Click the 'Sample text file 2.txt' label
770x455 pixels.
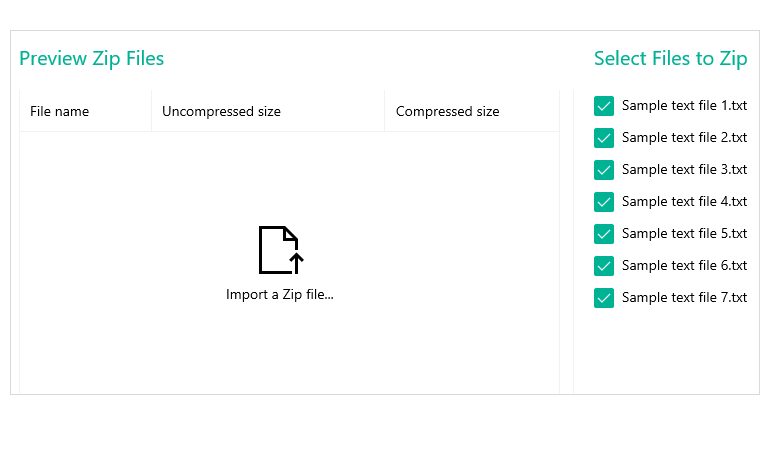coord(684,137)
